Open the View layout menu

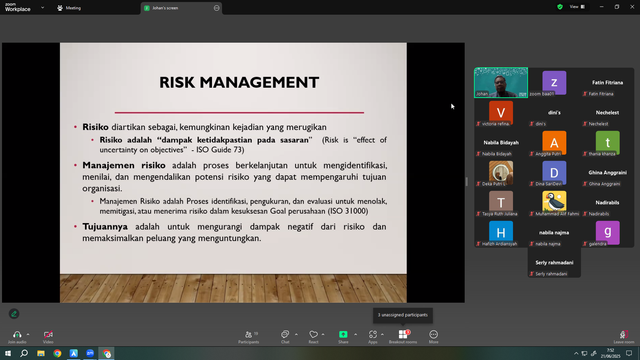[577, 7]
